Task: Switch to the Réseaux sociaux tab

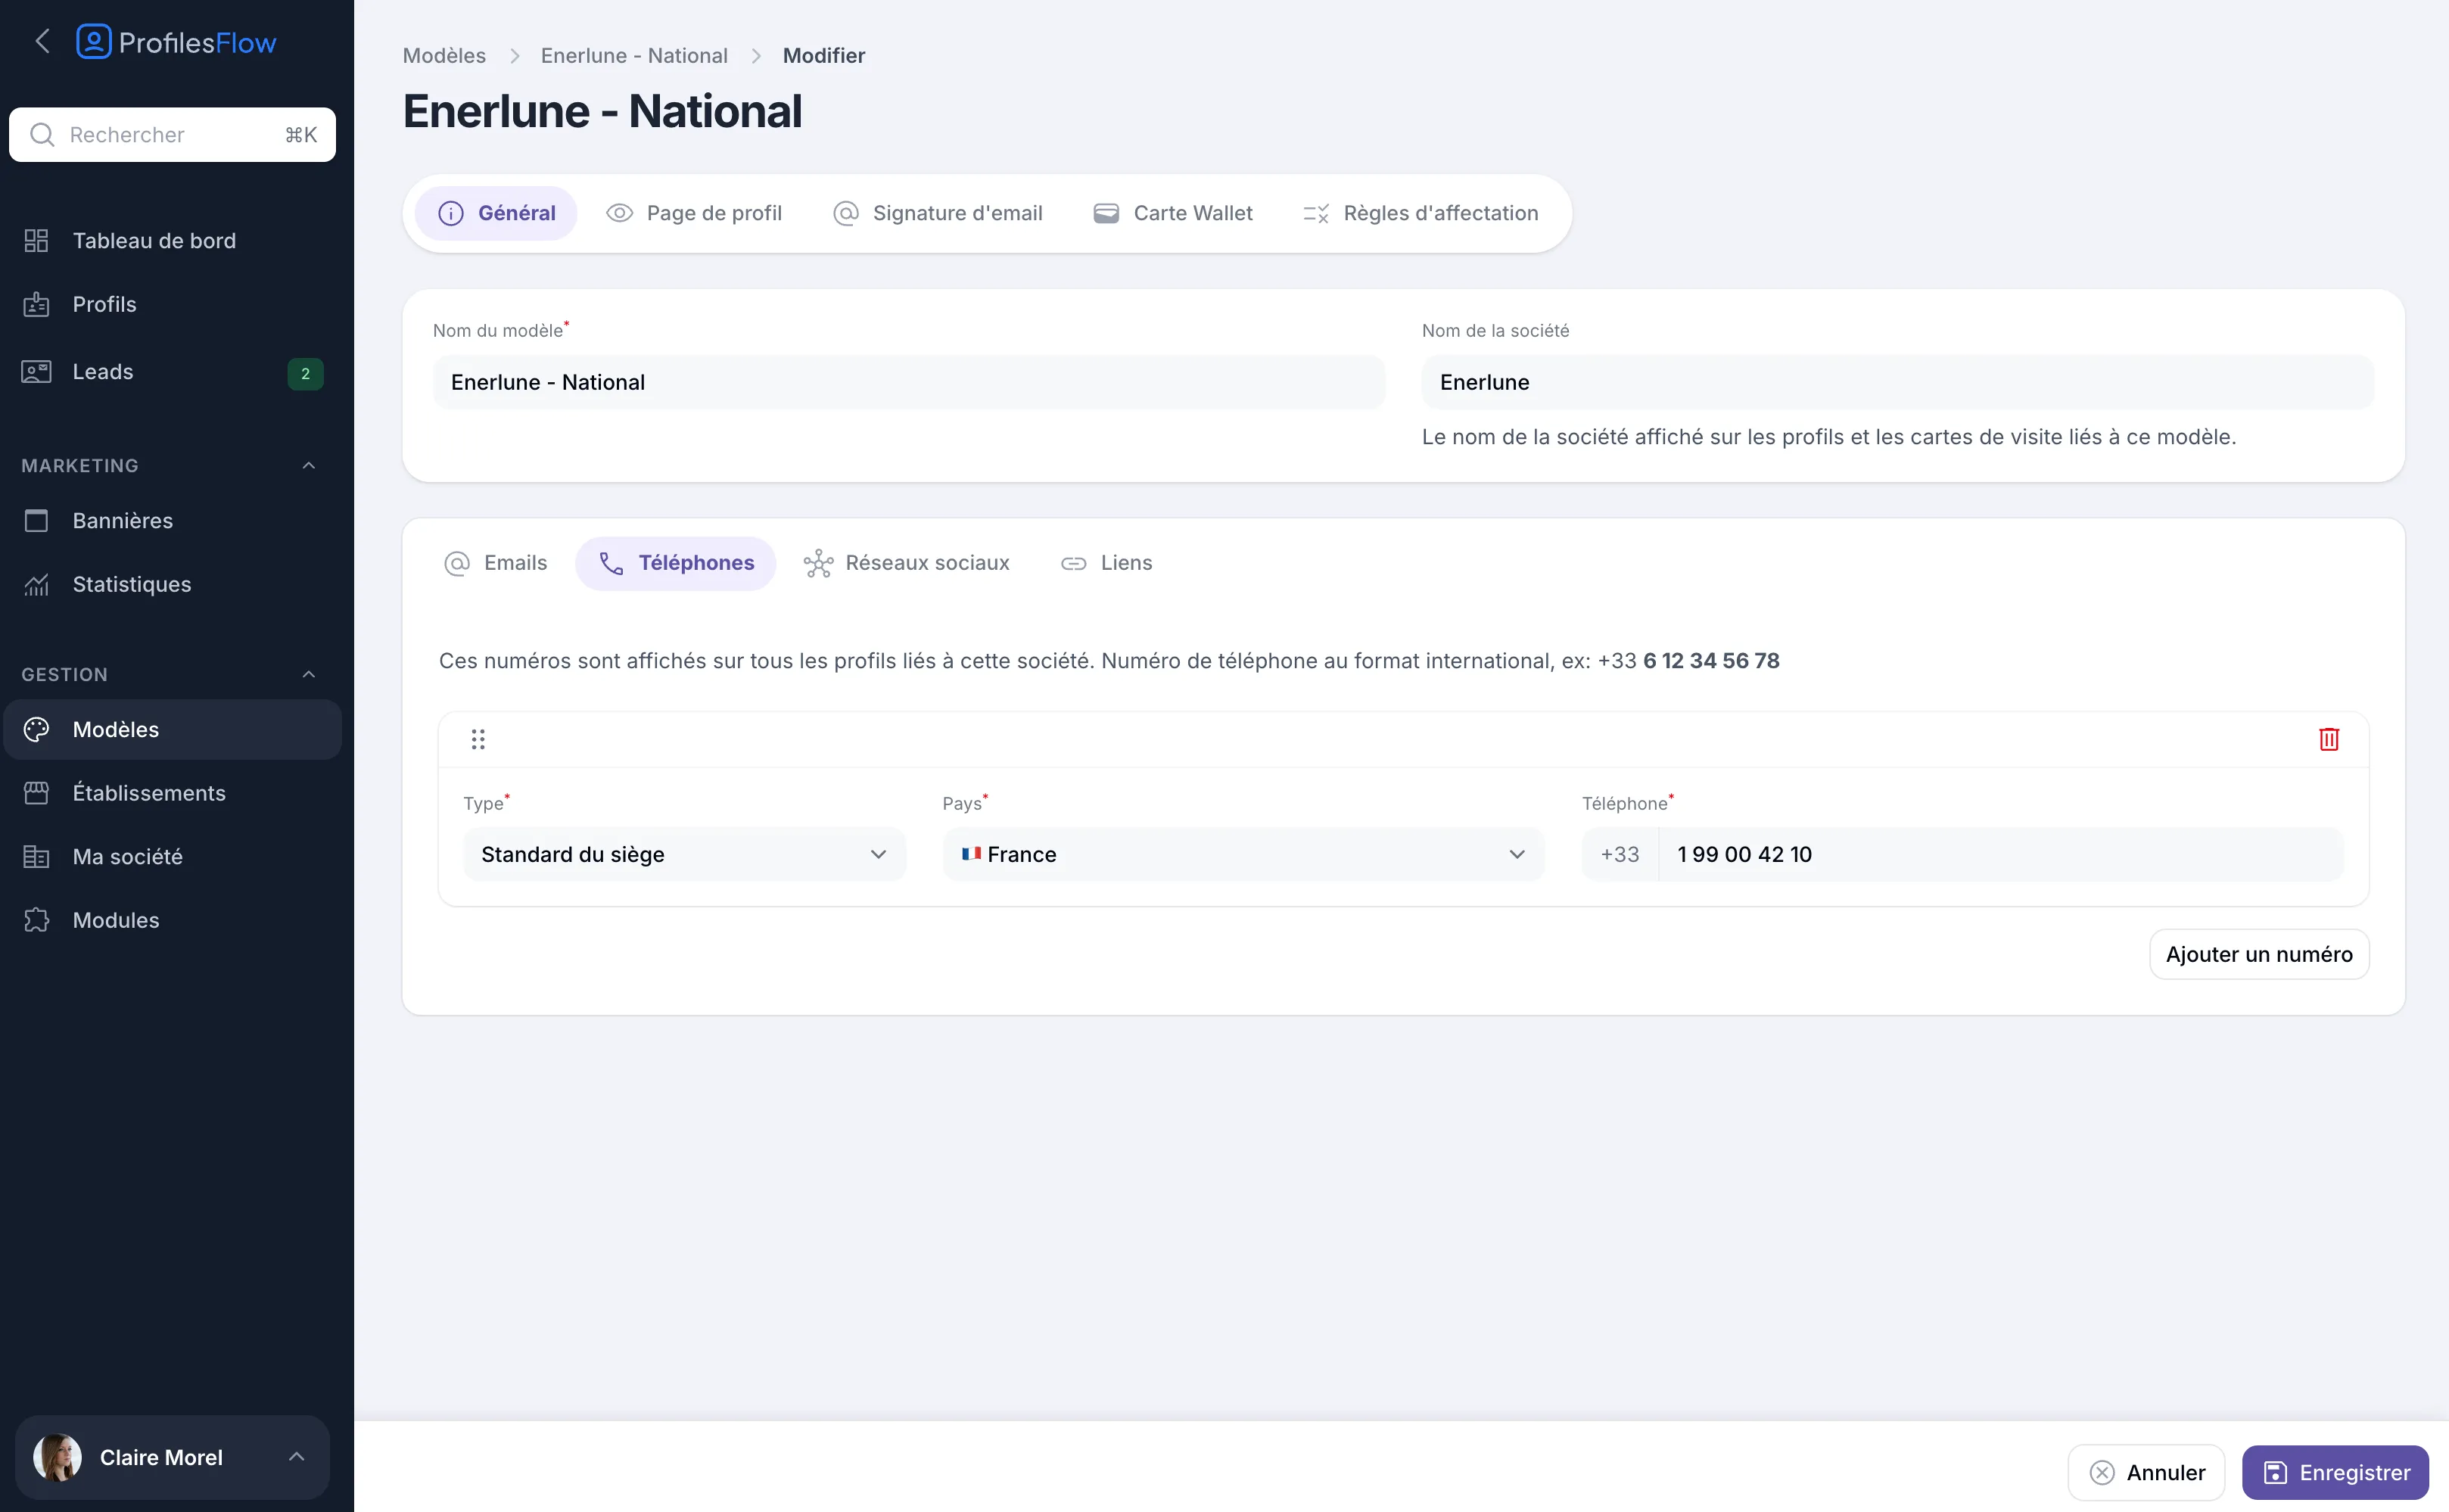Action: [x=907, y=563]
